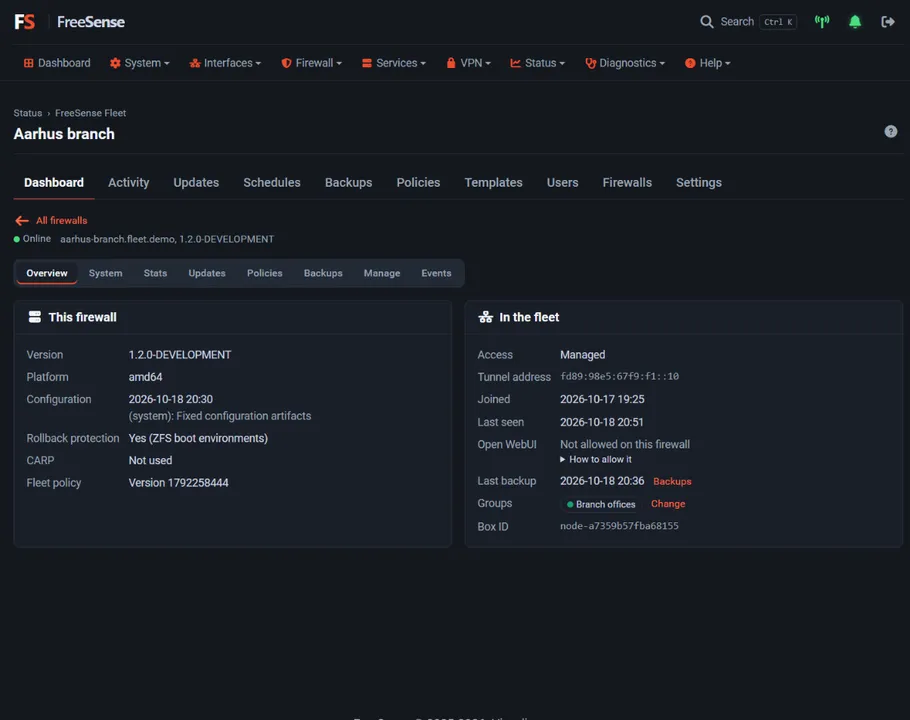The width and height of the screenshot is (910, 720).
Task: Open the Diagnostics dropdown menu
Action: (625, 63)
